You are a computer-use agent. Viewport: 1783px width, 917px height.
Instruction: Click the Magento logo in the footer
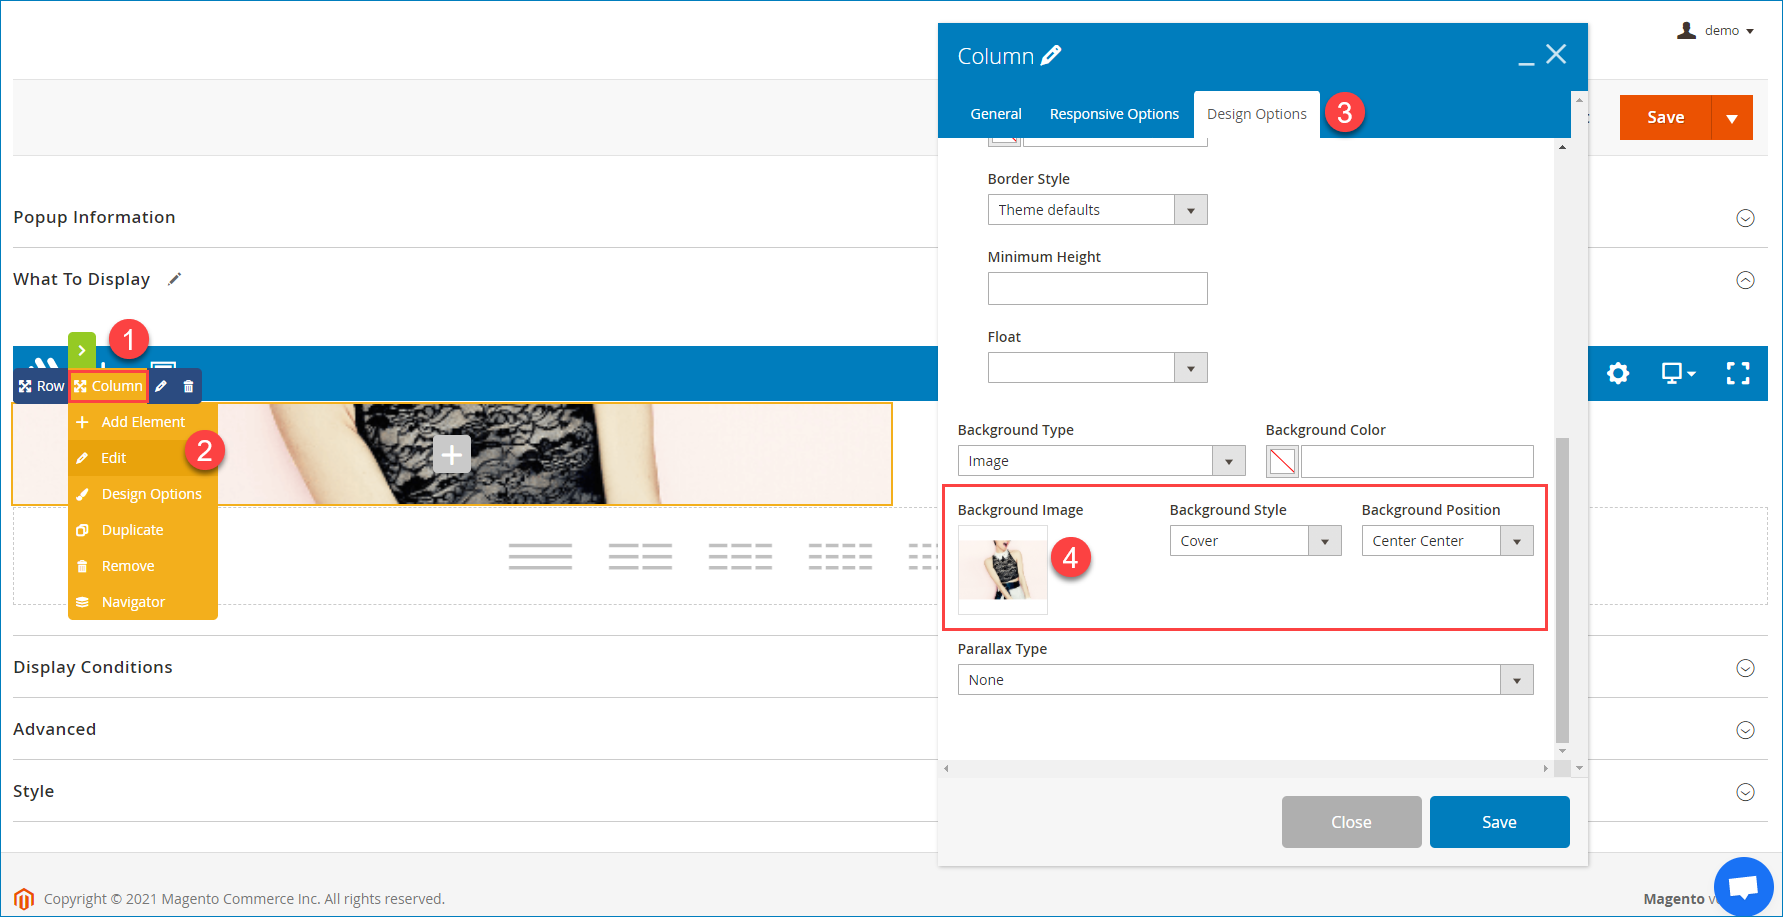coord(23,898)
